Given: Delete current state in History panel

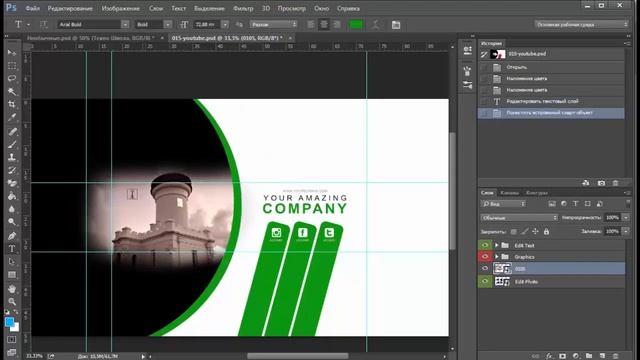Looking at the screenshot, I should point(616,183).
